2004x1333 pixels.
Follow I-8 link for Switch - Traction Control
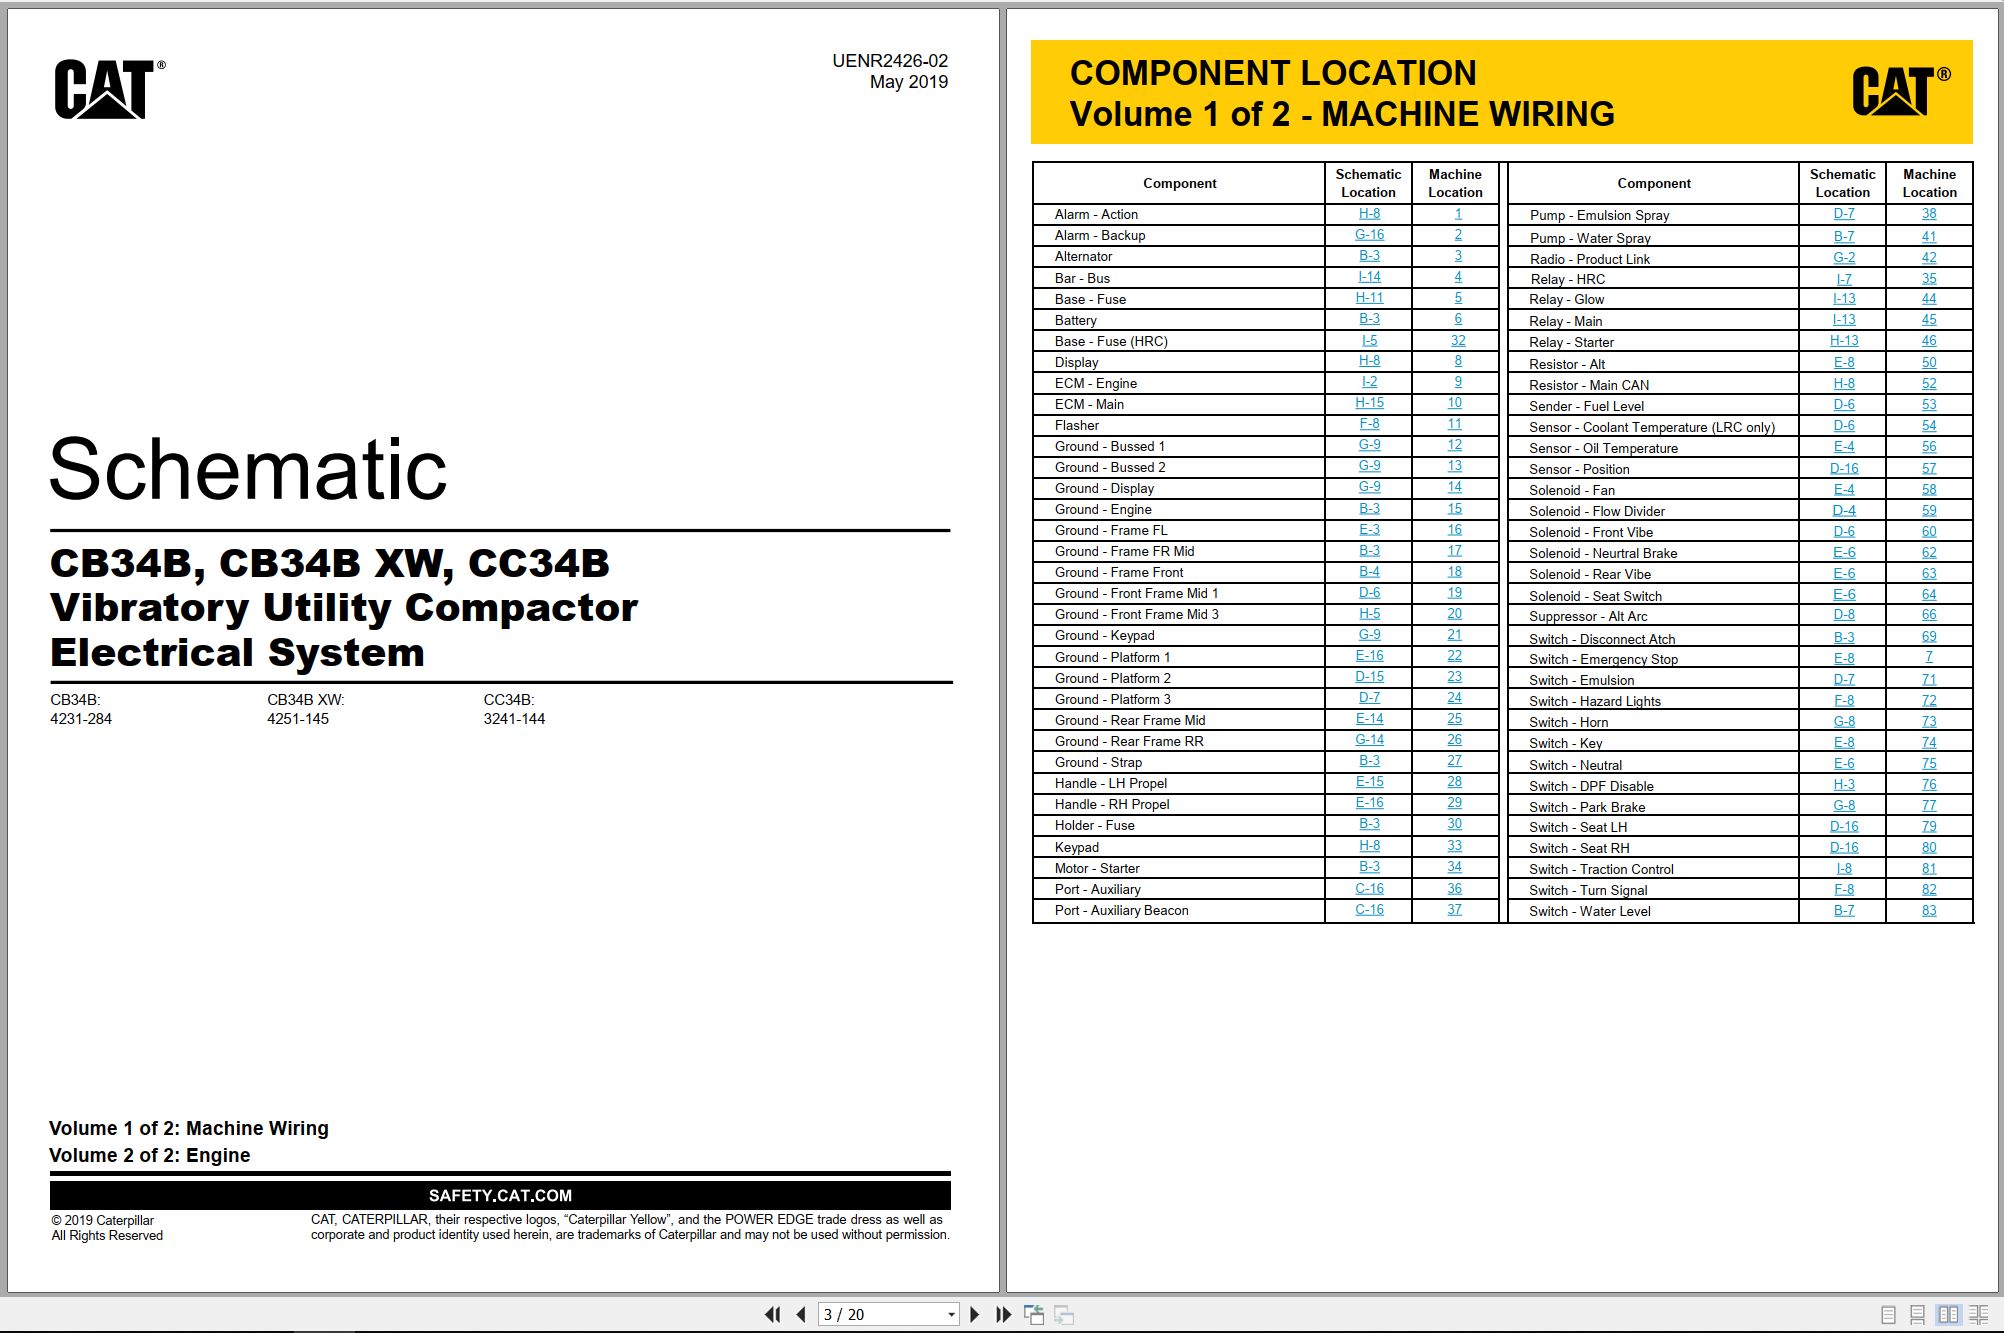1844,868
